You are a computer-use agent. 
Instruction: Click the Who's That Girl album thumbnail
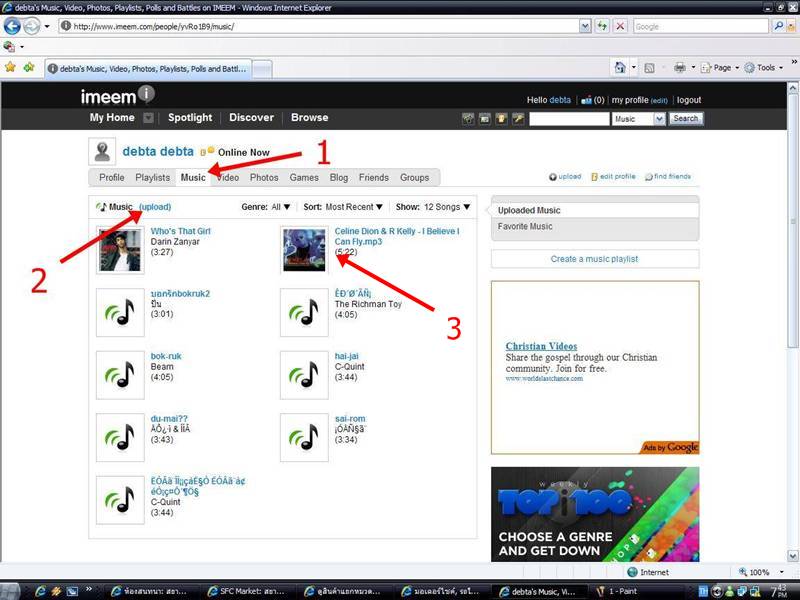click(x=120, y=250)
